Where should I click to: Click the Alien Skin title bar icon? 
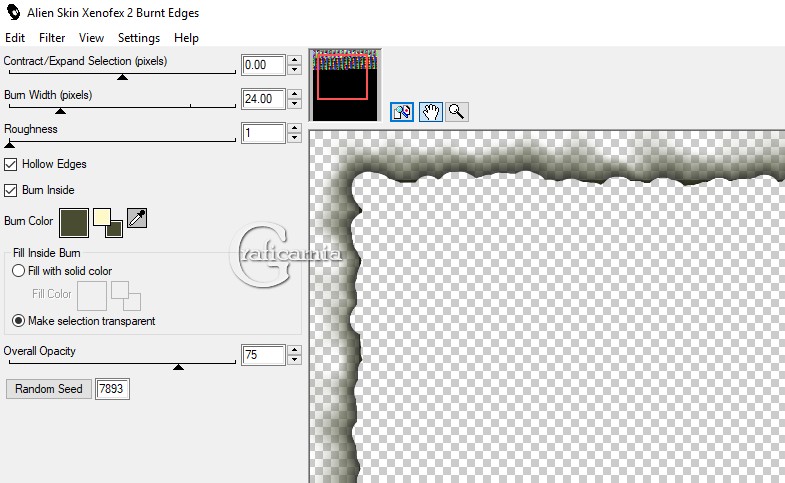(x=14, y=13)
